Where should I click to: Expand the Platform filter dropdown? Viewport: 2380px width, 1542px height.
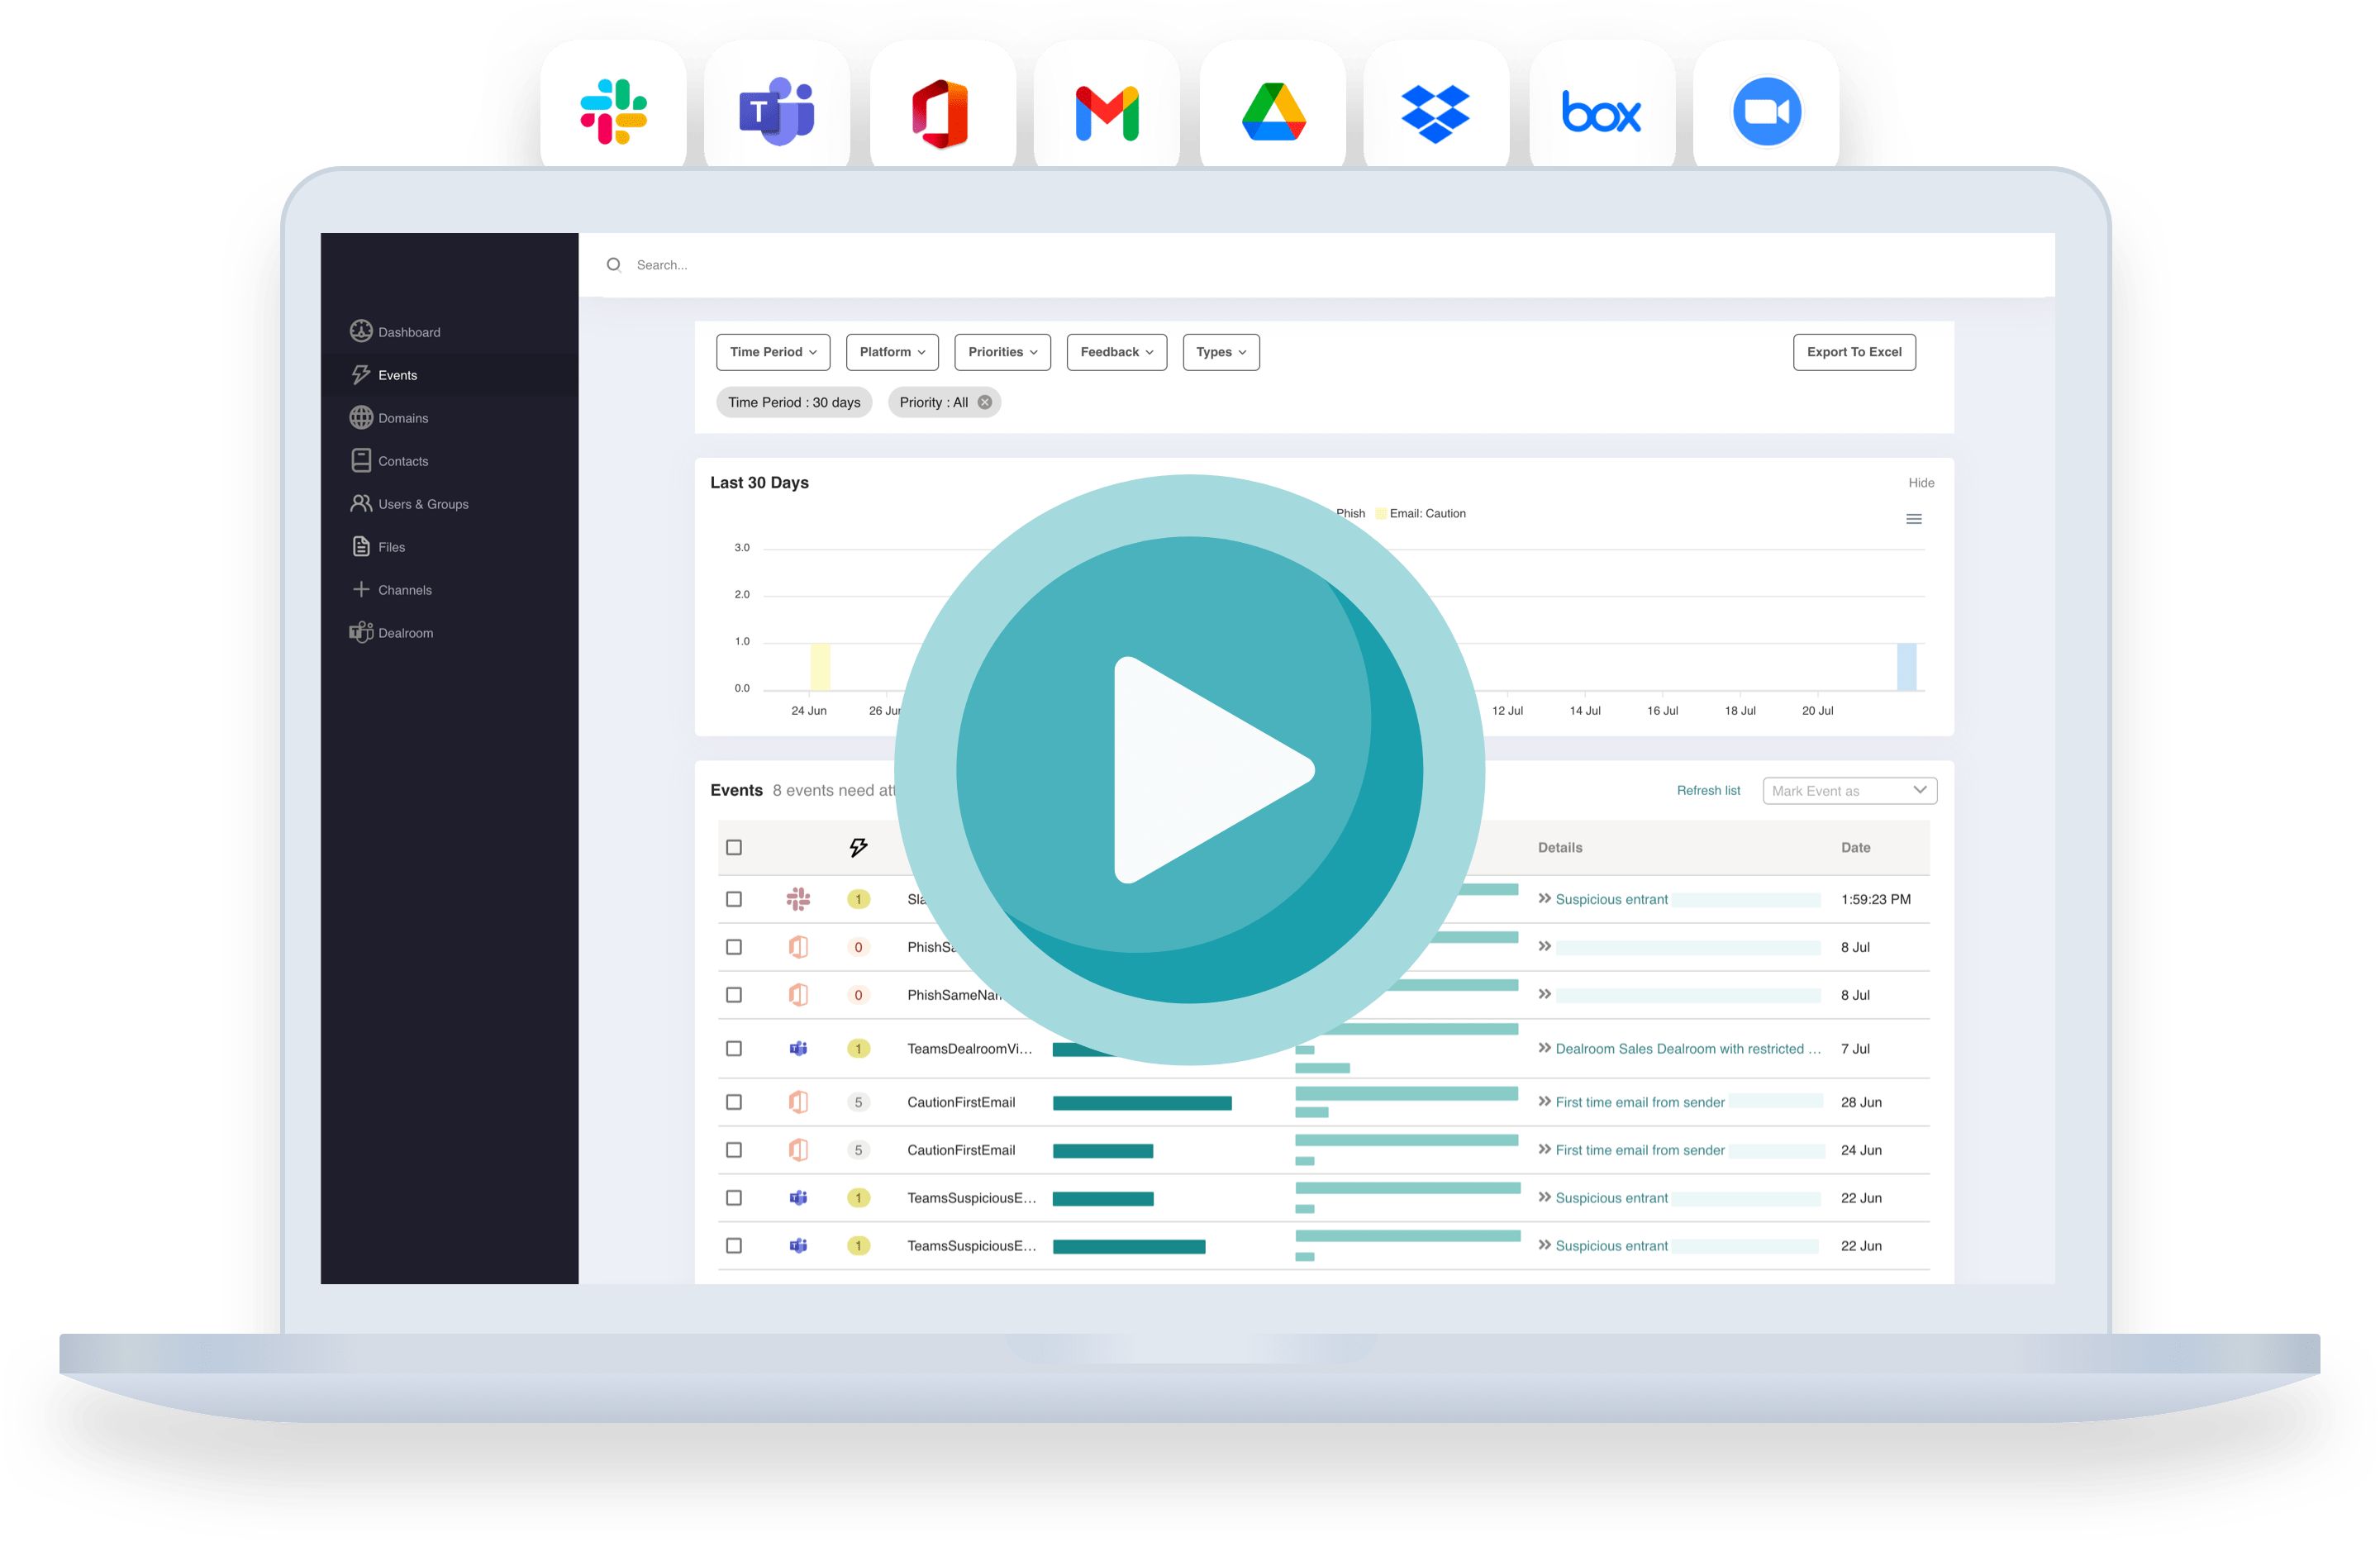tap(892, 352)
